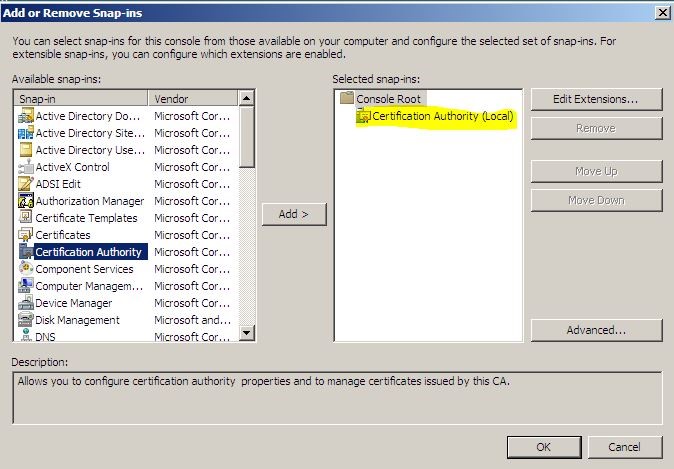Click scroll up arrow of snap-in list
This screenshot has height=469, width=674.
(246, 98)
